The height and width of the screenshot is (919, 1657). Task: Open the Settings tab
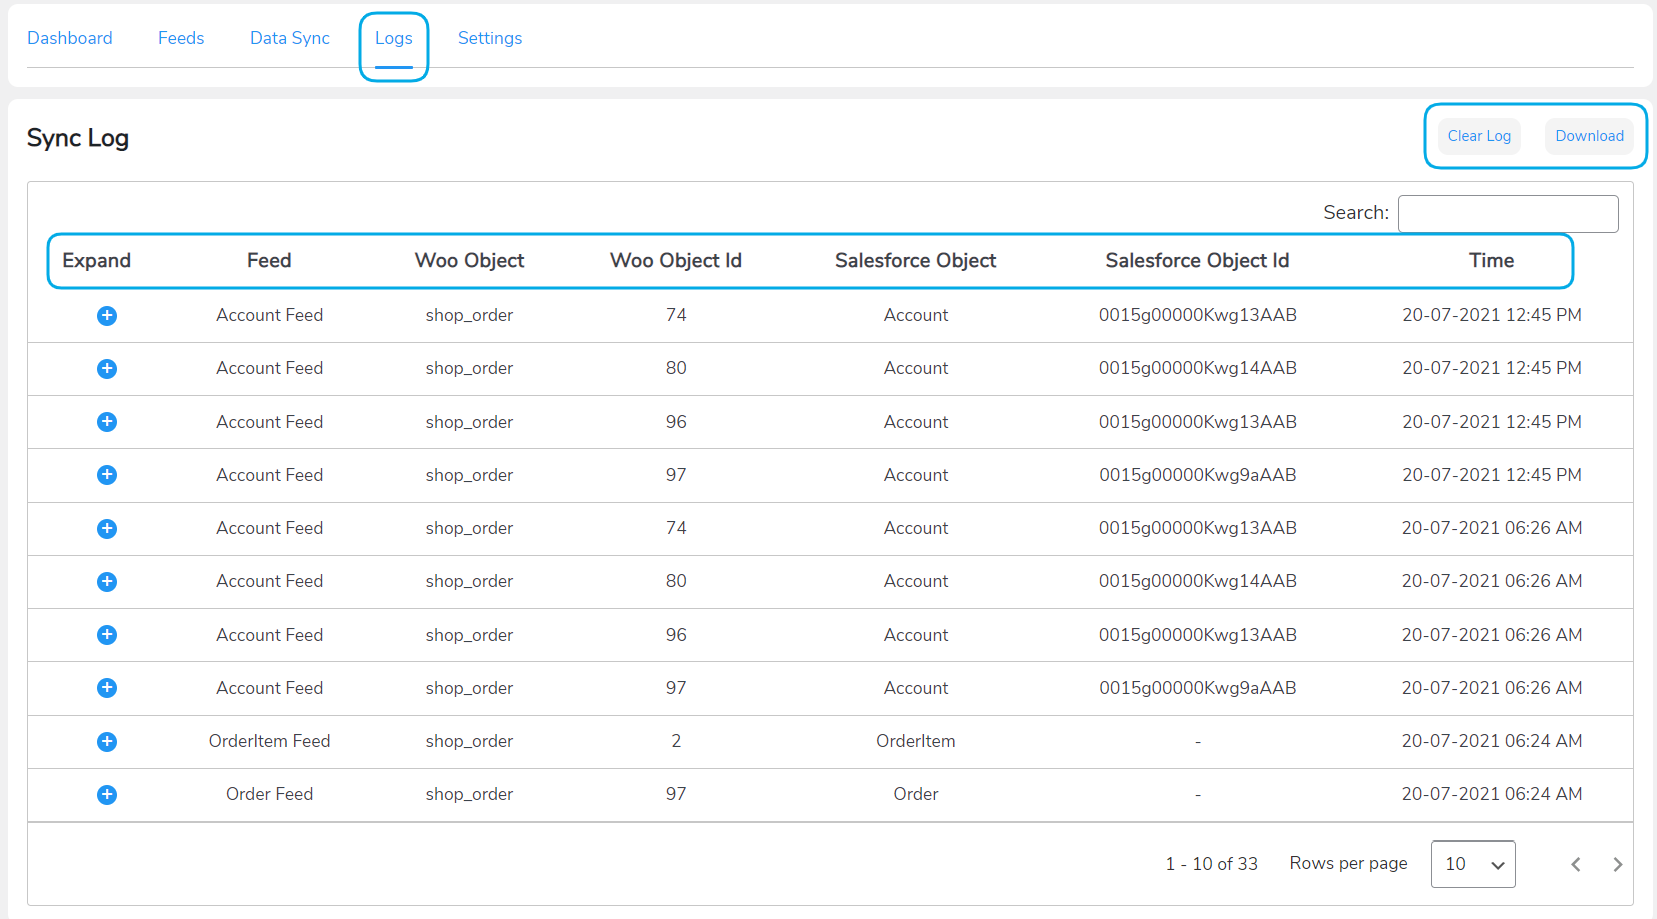click(x=490, y=38)
